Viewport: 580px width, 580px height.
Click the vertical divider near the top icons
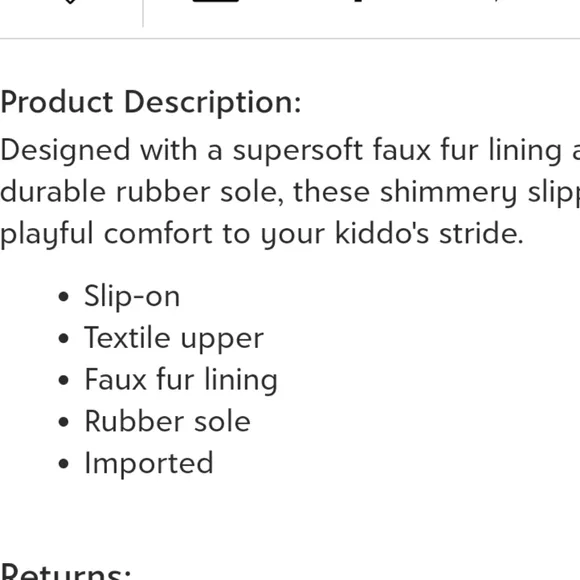(x=143, y=13)
